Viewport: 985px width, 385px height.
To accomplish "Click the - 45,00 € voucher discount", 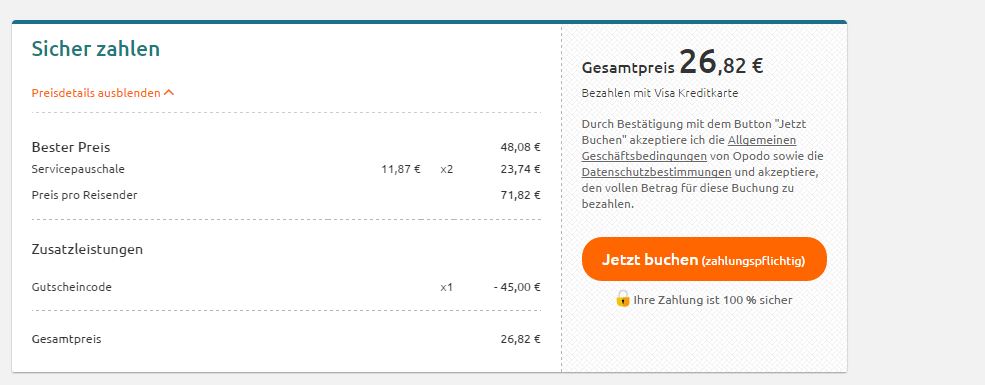I will click(x=517, y=287).
